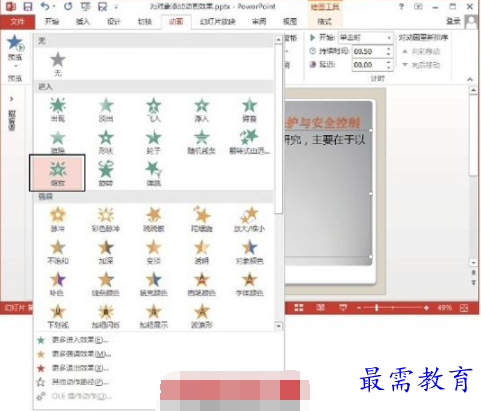481x411 pixels.
Task: Apply the 脉冲 (Pulse) emphasis effect
Action: click(58, 219)
